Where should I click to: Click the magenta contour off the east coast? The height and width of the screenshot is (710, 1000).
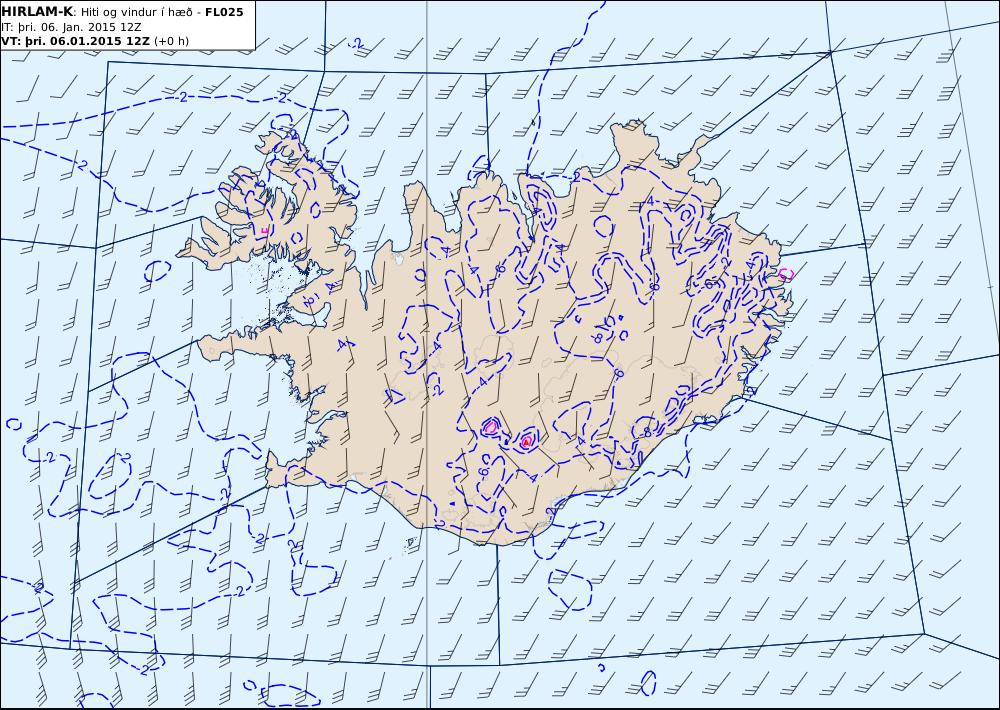(786, 274)
